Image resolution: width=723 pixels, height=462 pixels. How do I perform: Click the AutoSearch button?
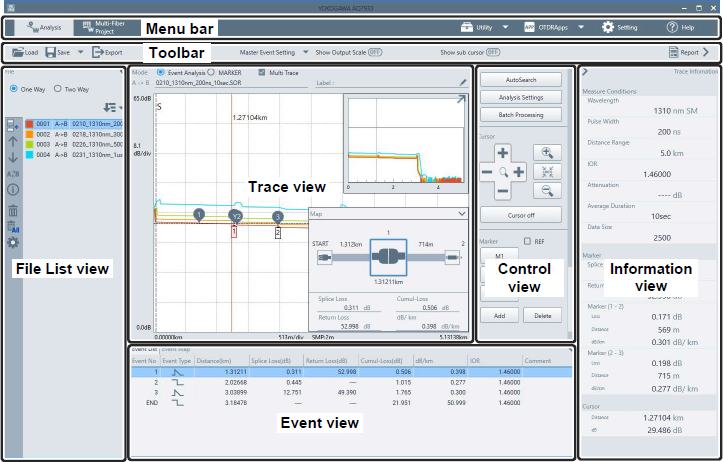520,78
